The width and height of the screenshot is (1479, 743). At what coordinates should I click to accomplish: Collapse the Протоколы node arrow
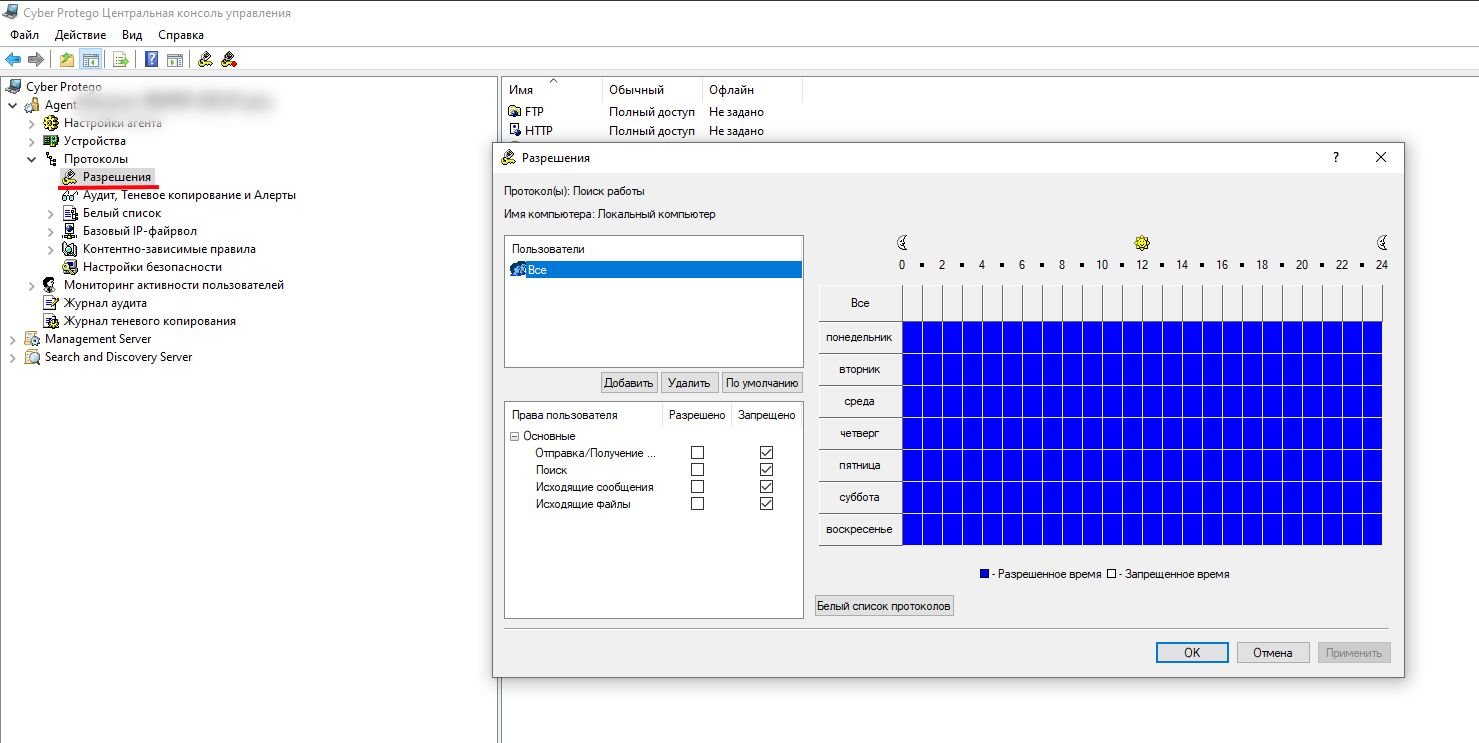[x=31, y=159]
